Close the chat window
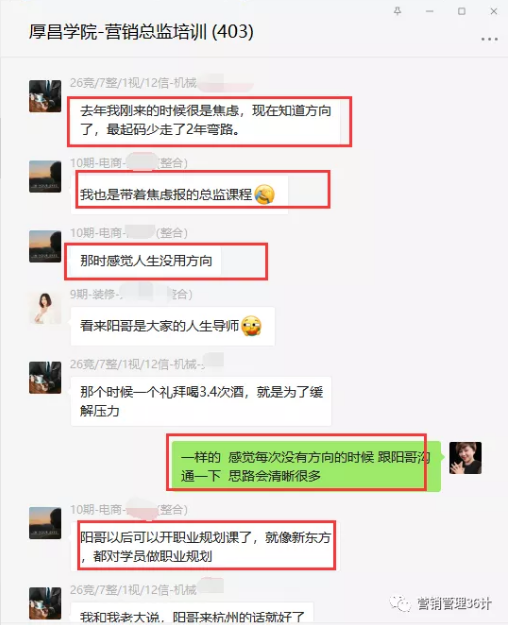 pyautogui.click(x=493, y=11)
